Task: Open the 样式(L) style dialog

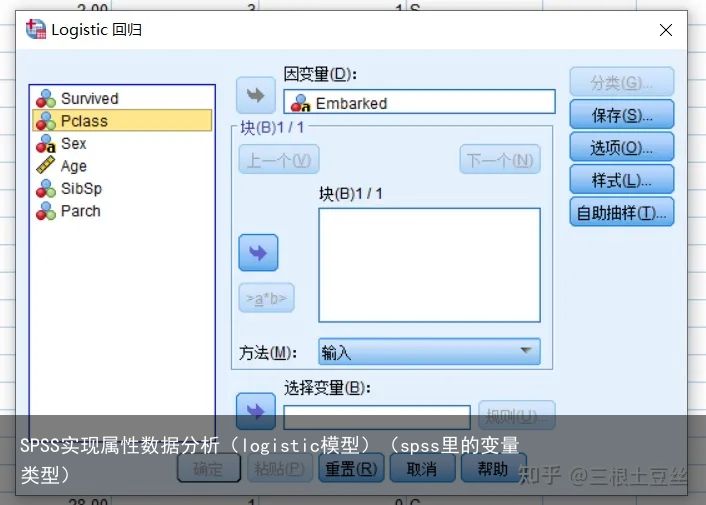Action: pyautogui.click(x=622, y=180)
